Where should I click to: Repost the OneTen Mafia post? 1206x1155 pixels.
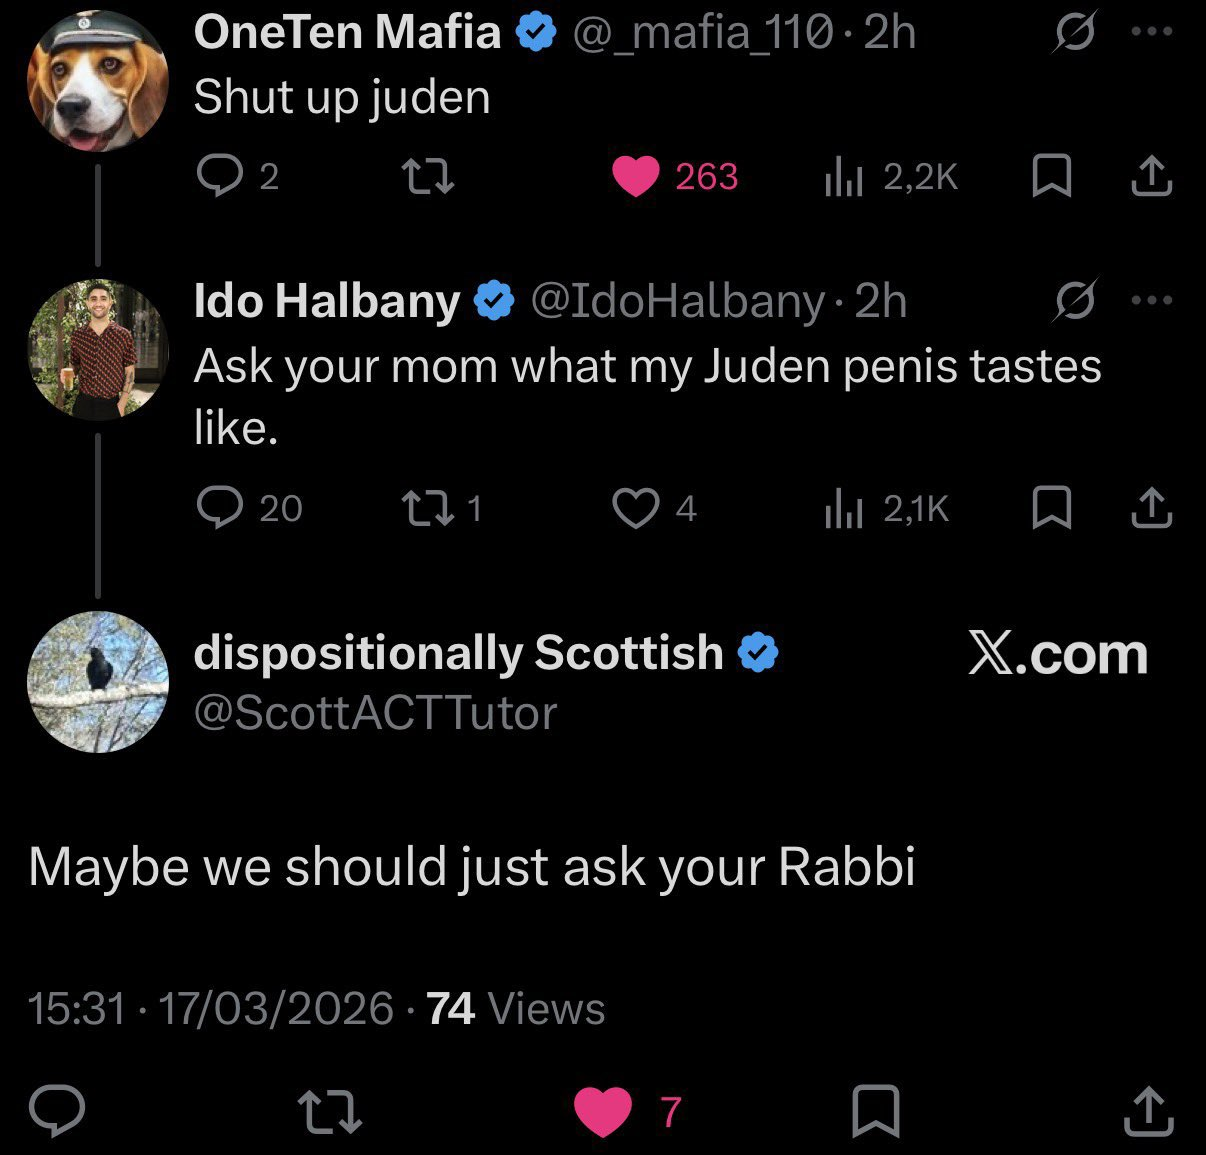click(428, 177)
